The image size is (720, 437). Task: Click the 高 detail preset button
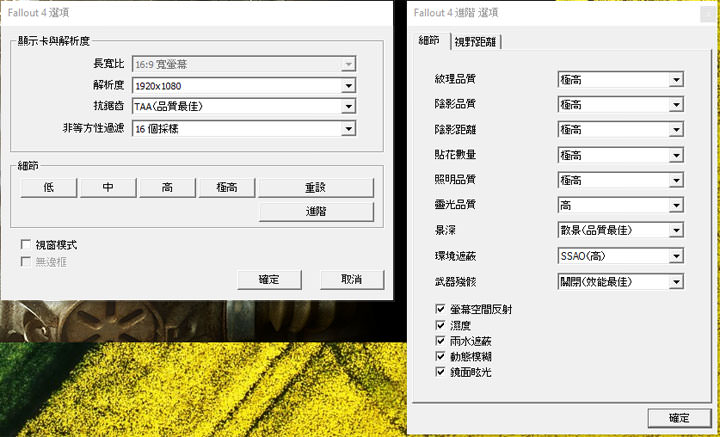point(167,188)
